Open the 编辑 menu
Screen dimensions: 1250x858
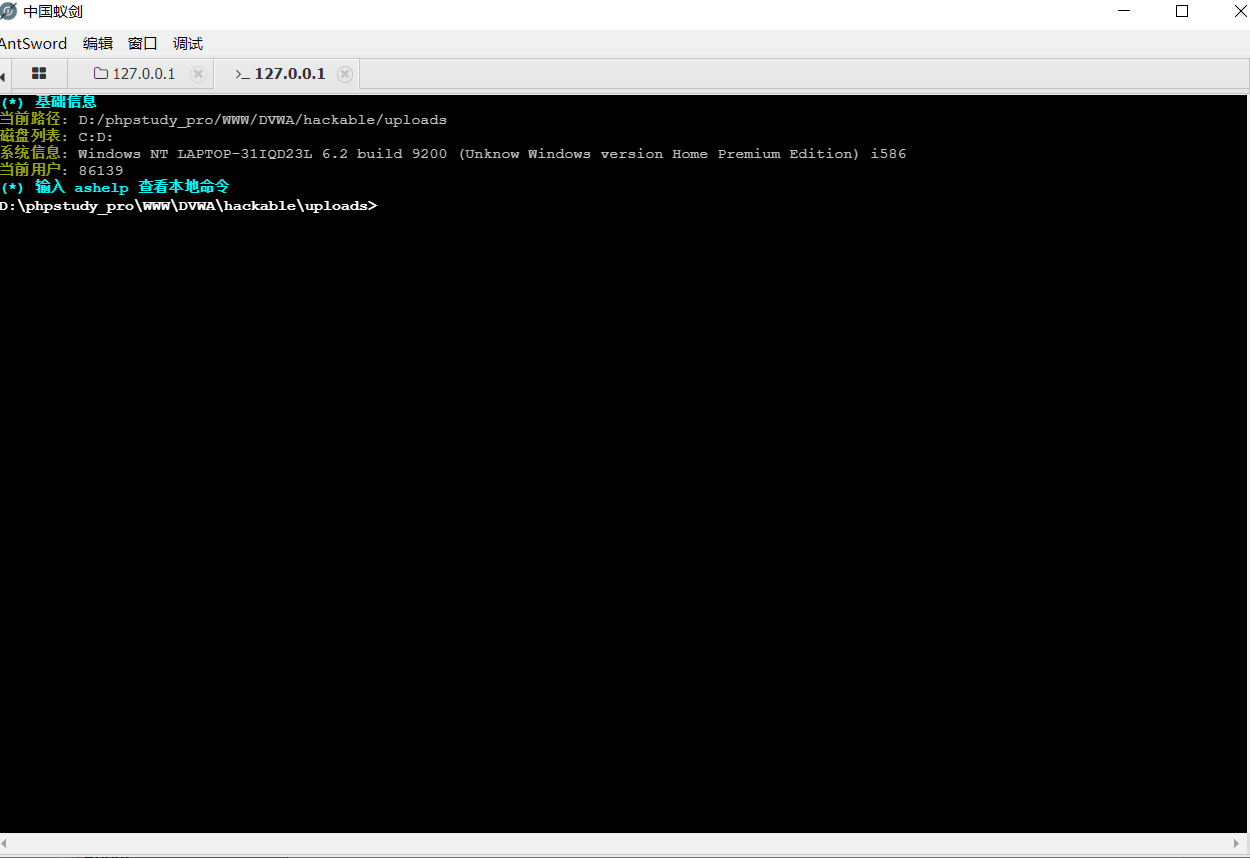click(x=98, y=43)
